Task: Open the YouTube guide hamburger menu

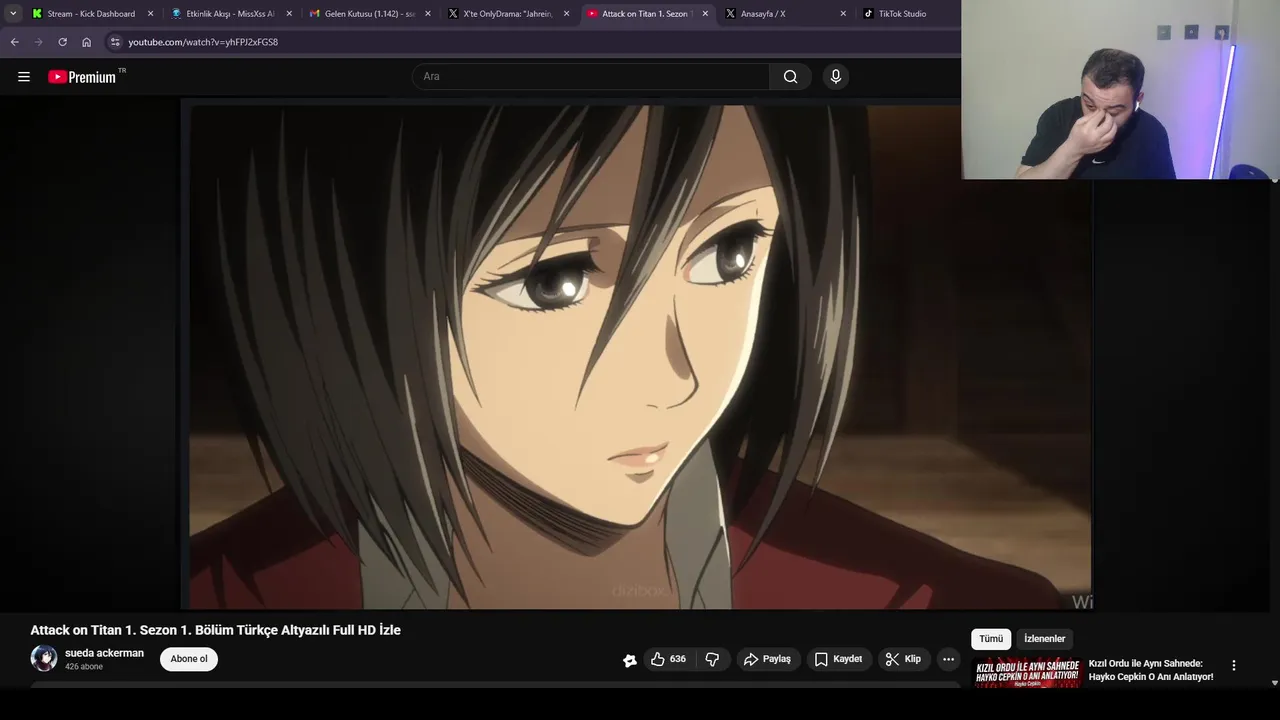Action: tap(24, 76)
